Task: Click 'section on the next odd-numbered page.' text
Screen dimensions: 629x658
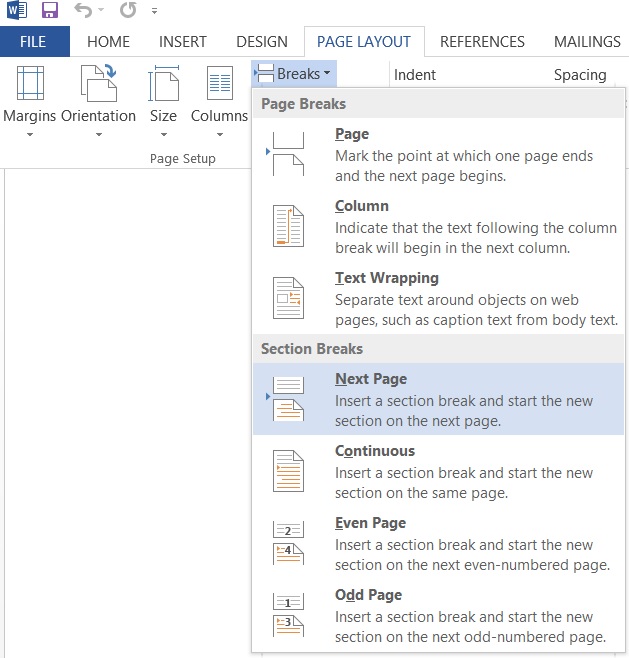Action: 470,637
